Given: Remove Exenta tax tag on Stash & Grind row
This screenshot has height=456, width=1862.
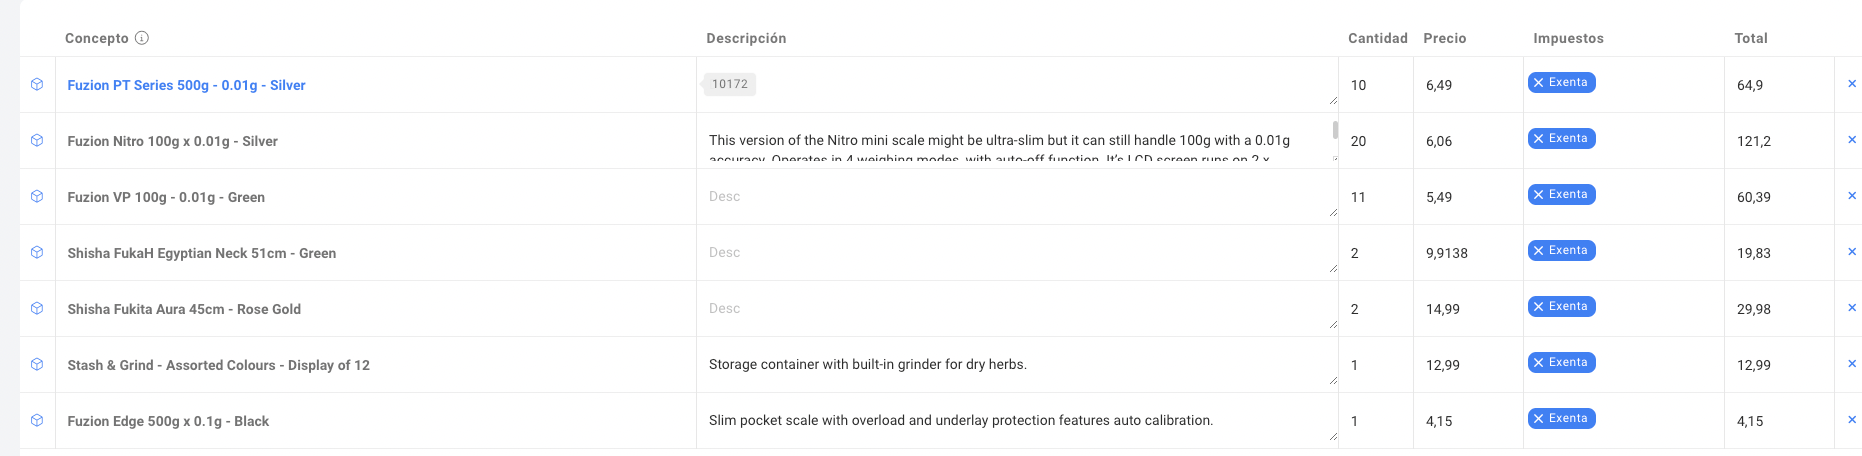Looking at the screenshot, I should pos(1539,363).
